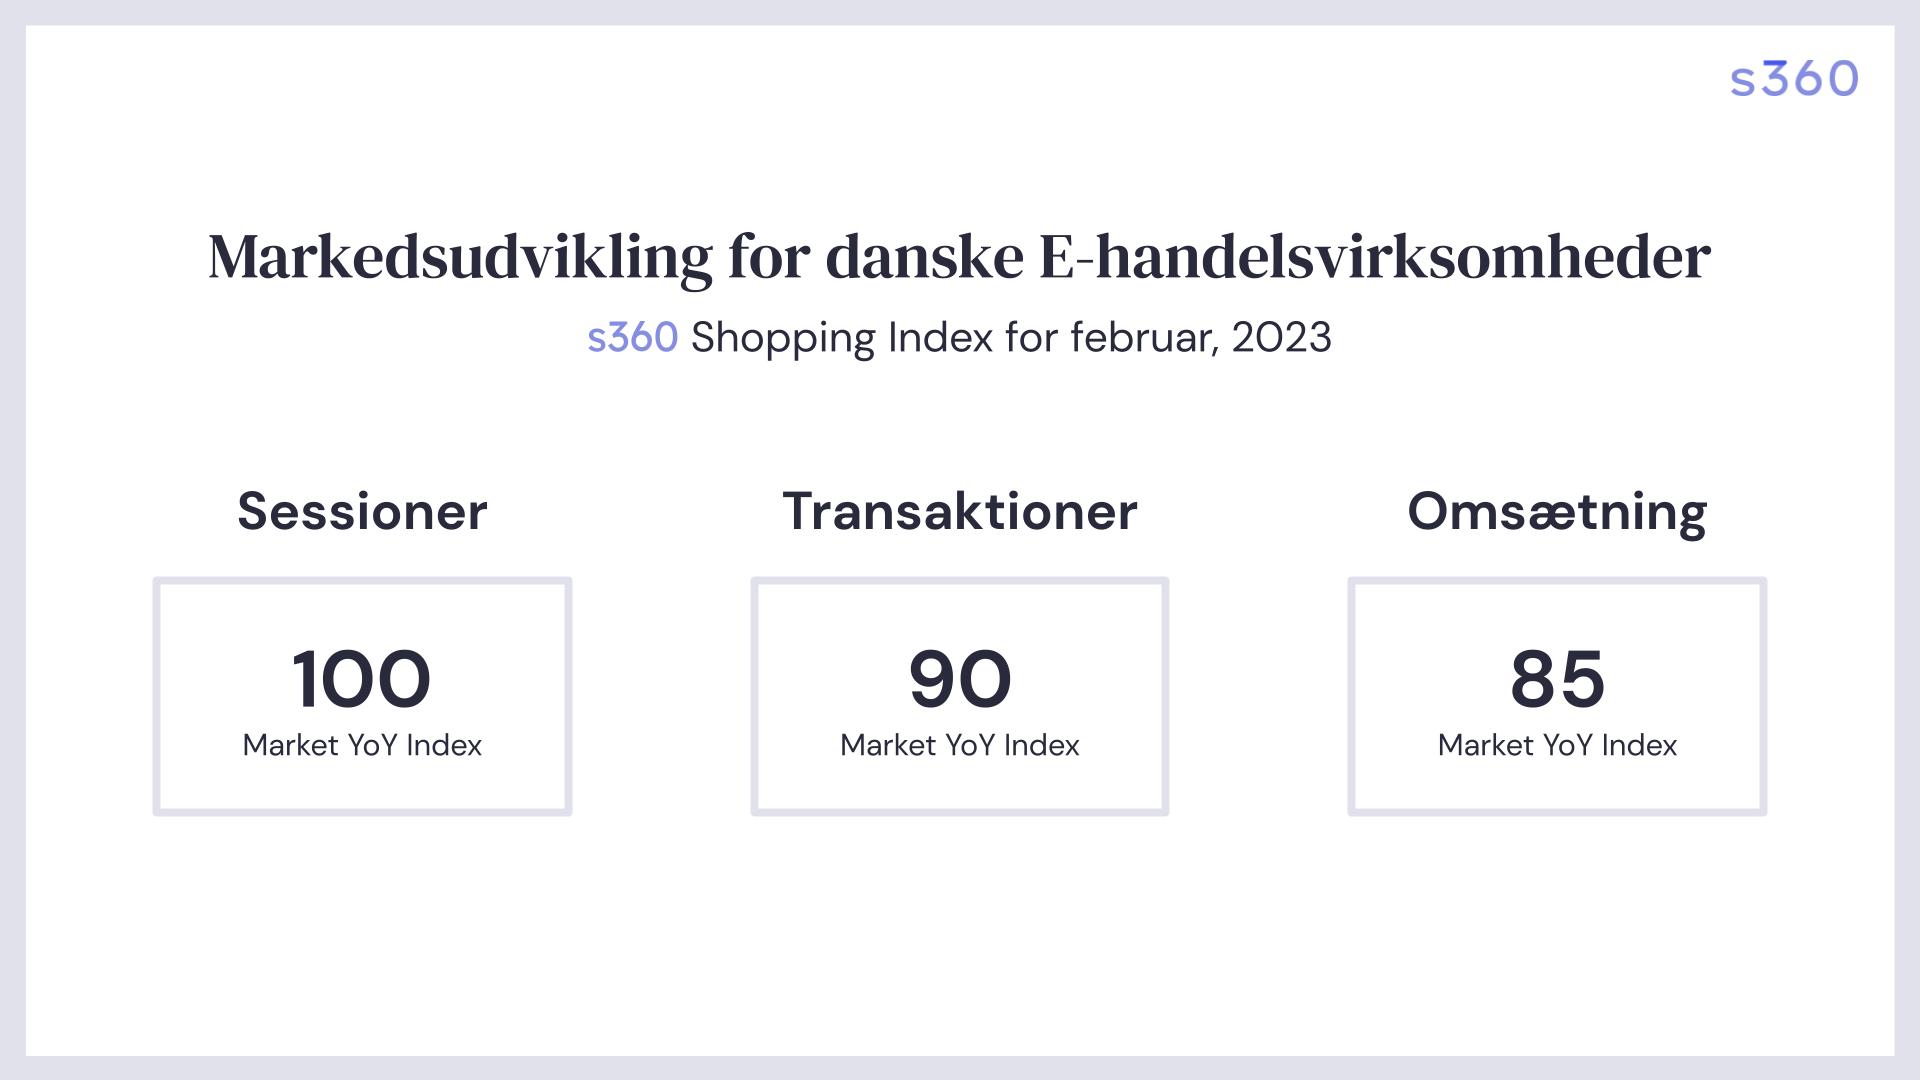Select the Sessioner index card box
This screenshot has width=1920, height=1080.
pos(362,696)
